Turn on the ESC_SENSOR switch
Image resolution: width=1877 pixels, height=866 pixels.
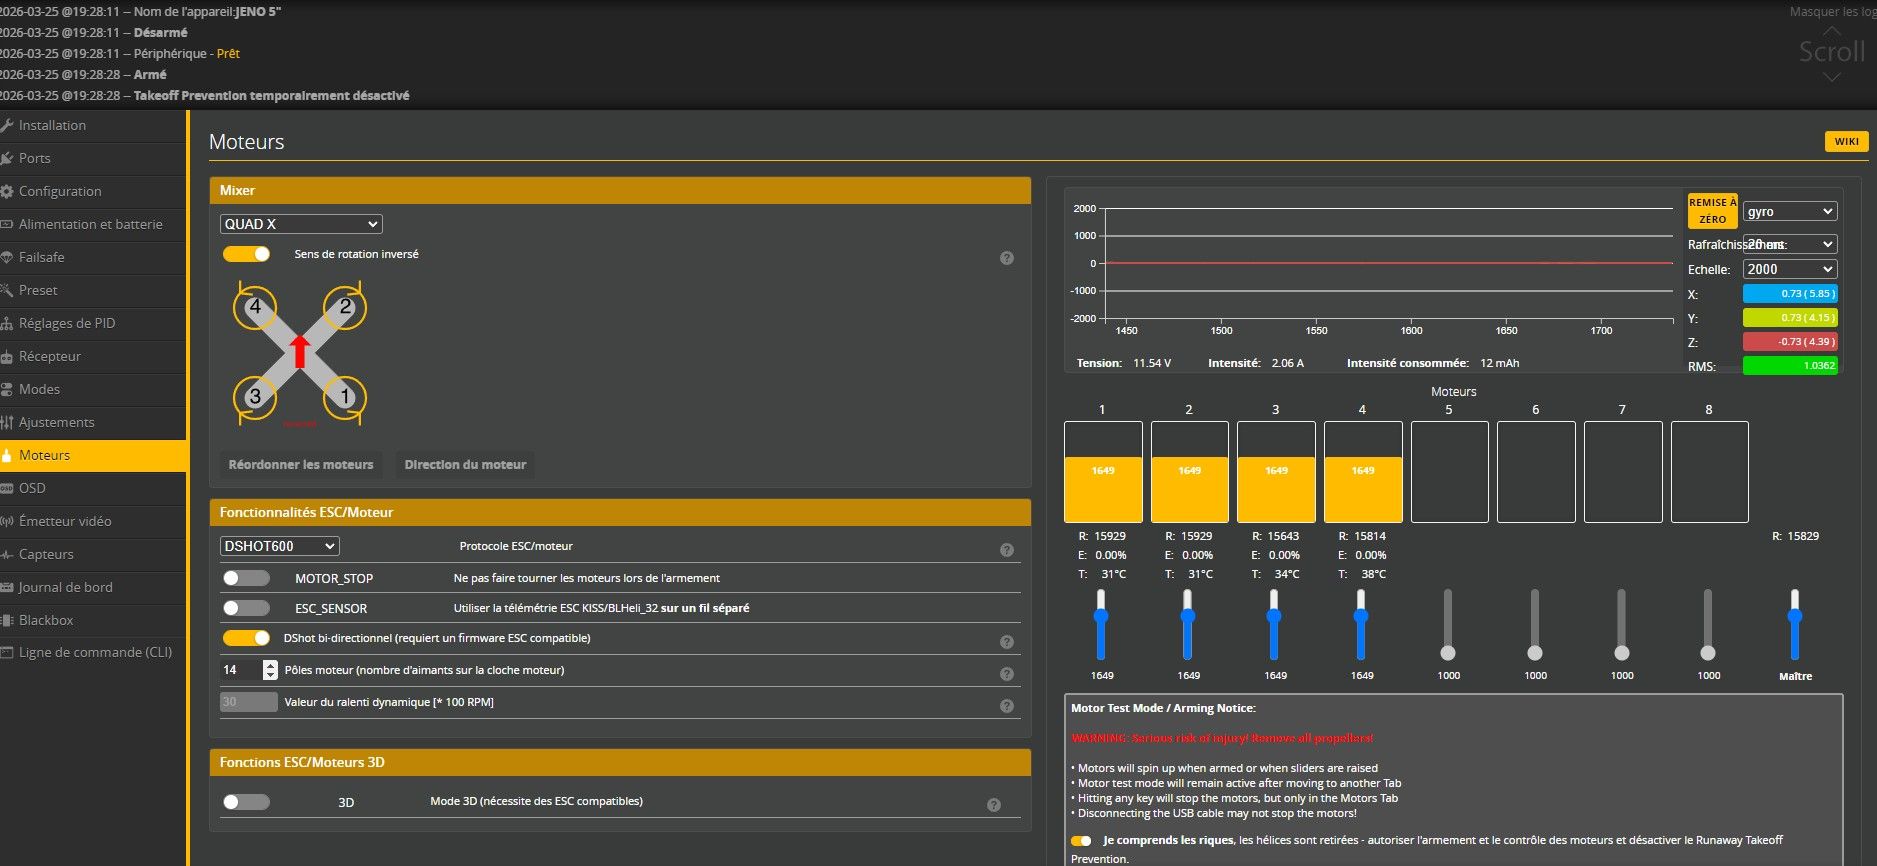point(246,608)
